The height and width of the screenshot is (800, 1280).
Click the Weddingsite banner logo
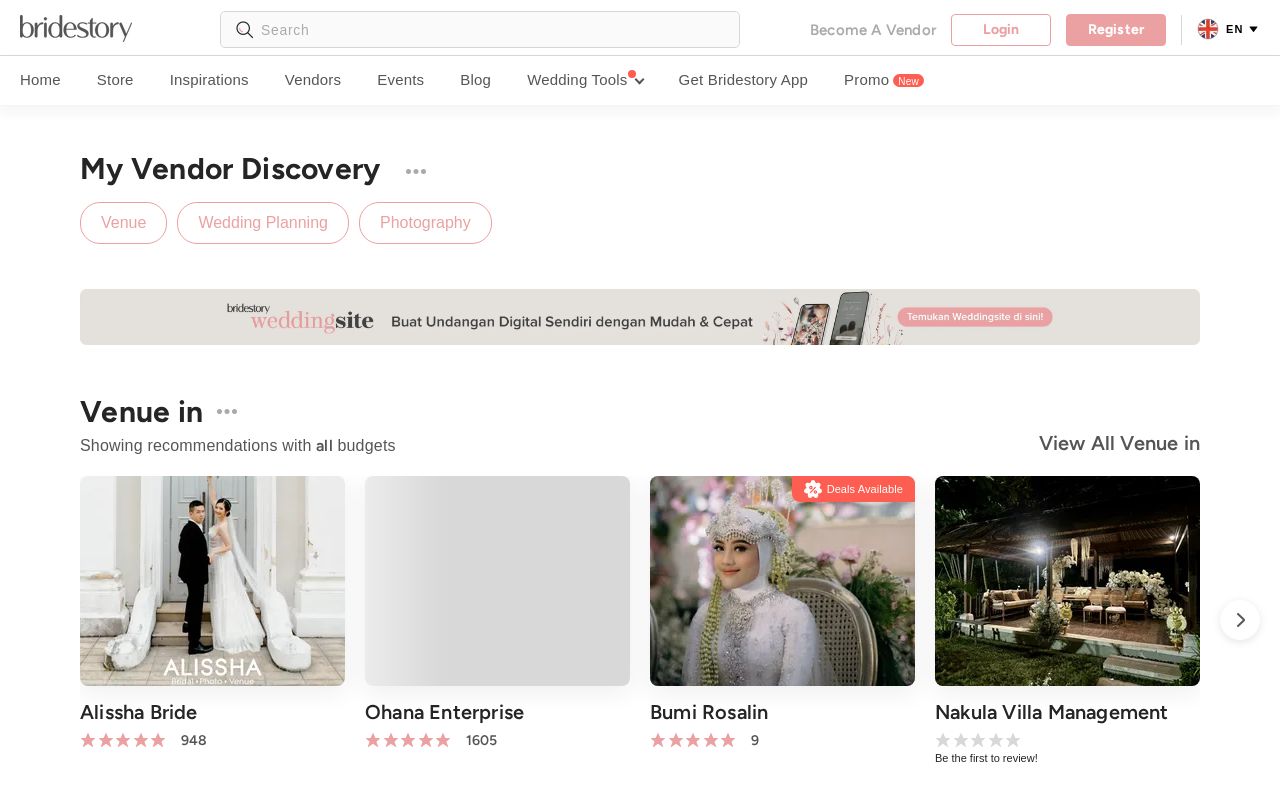coord(300,317)
